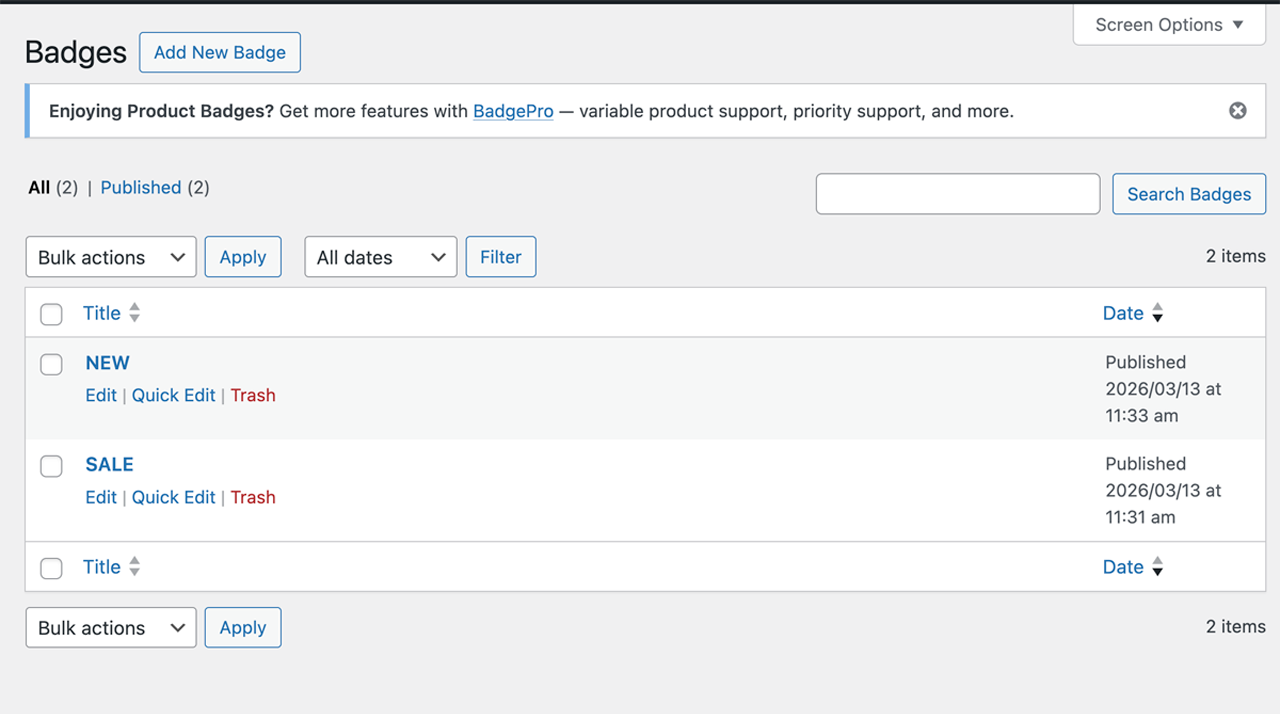Switch to the All badges view
This screenshot has width=1280, height=714.
[38, 187]
